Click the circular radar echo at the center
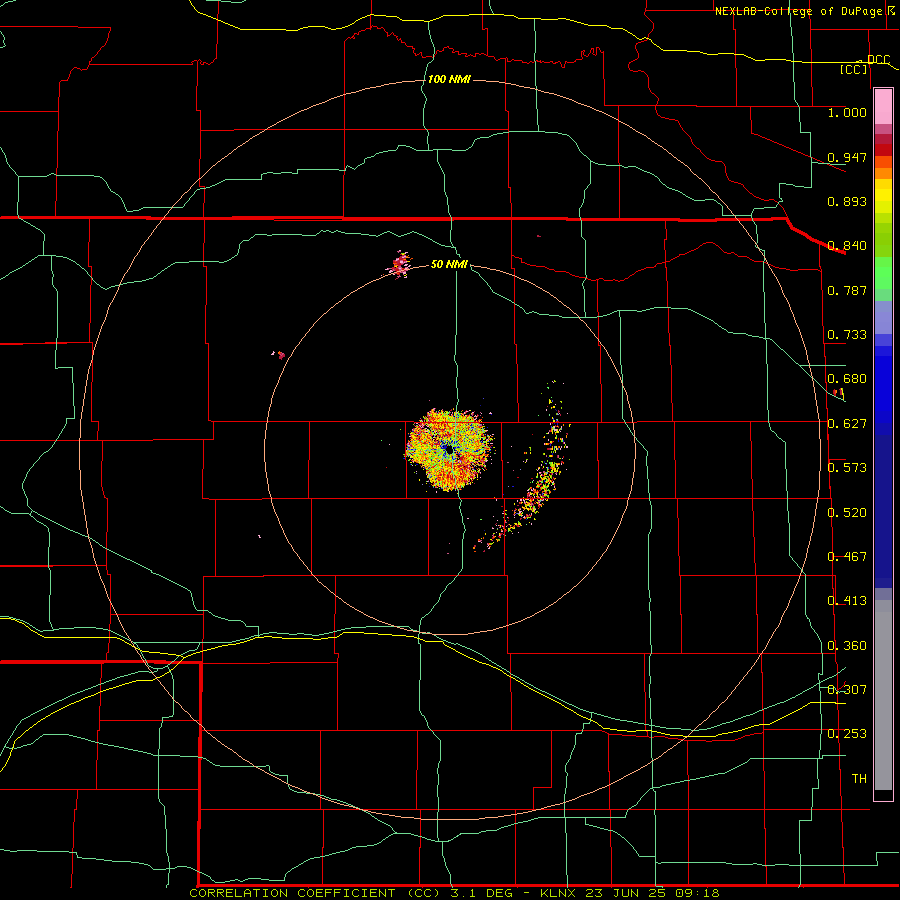The width and height of the screenshot is (900, 900). click(449, 449)
